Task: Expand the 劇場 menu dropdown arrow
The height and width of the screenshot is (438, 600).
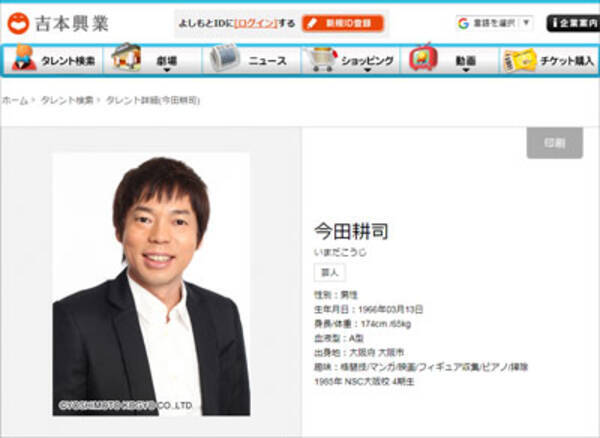Action: [x=167, y=70]
